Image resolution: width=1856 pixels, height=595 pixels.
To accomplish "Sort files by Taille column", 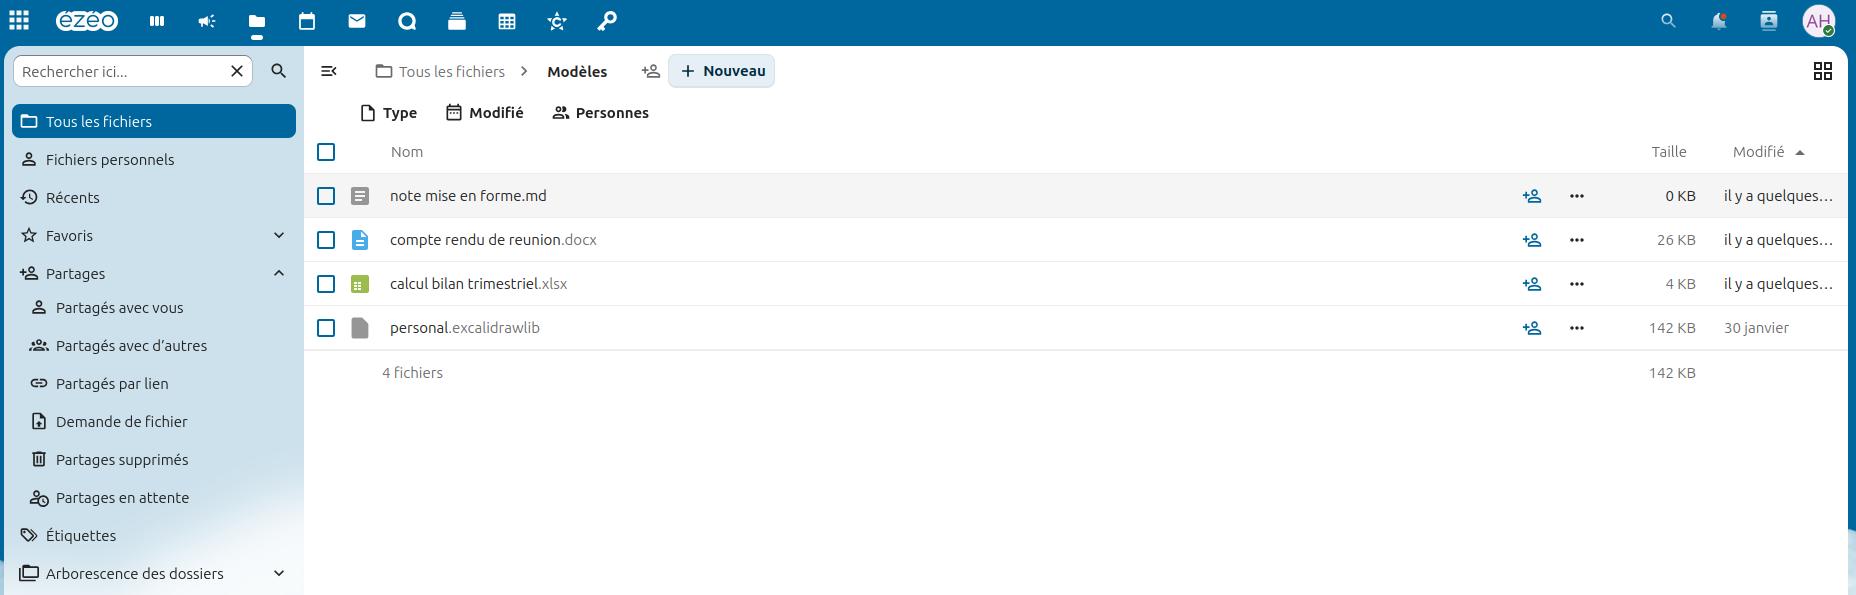I will coord(1669,152).
